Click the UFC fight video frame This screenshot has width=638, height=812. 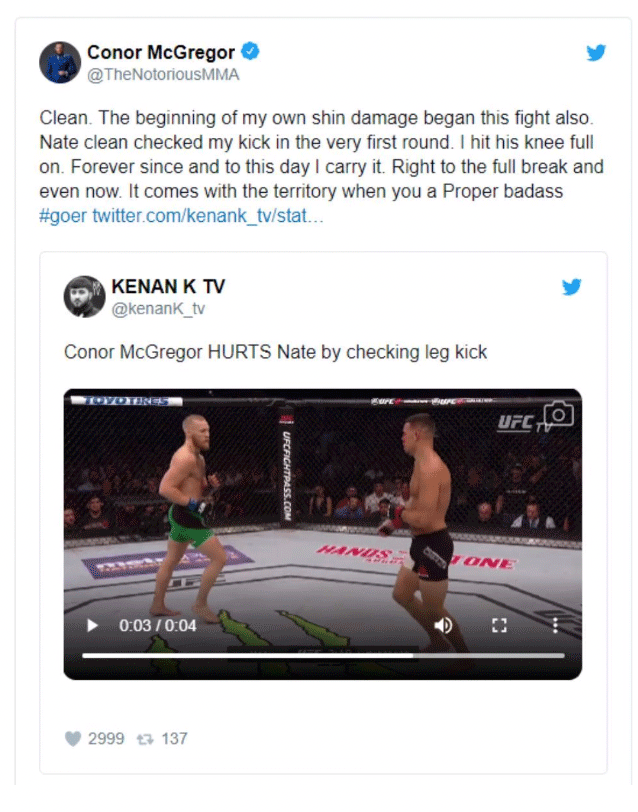(323, 534)
